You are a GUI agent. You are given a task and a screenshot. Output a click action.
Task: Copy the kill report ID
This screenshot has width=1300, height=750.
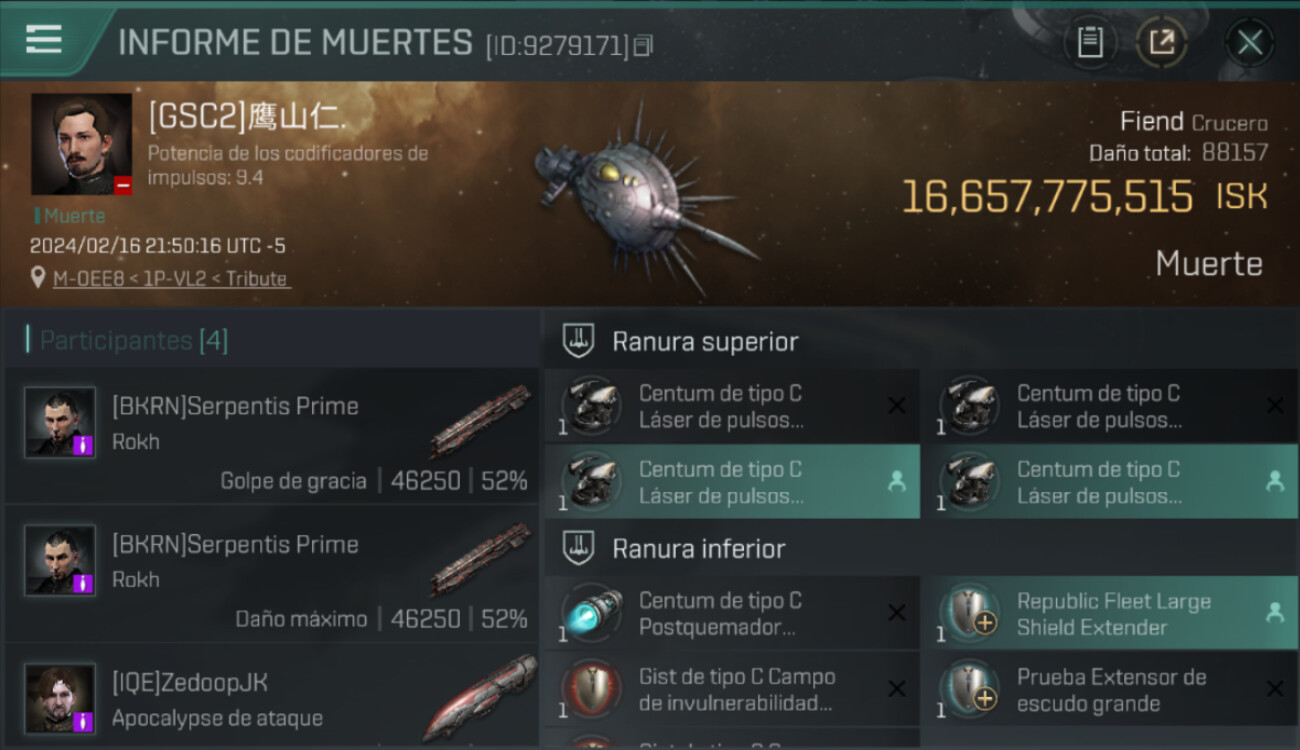(643, 45)
